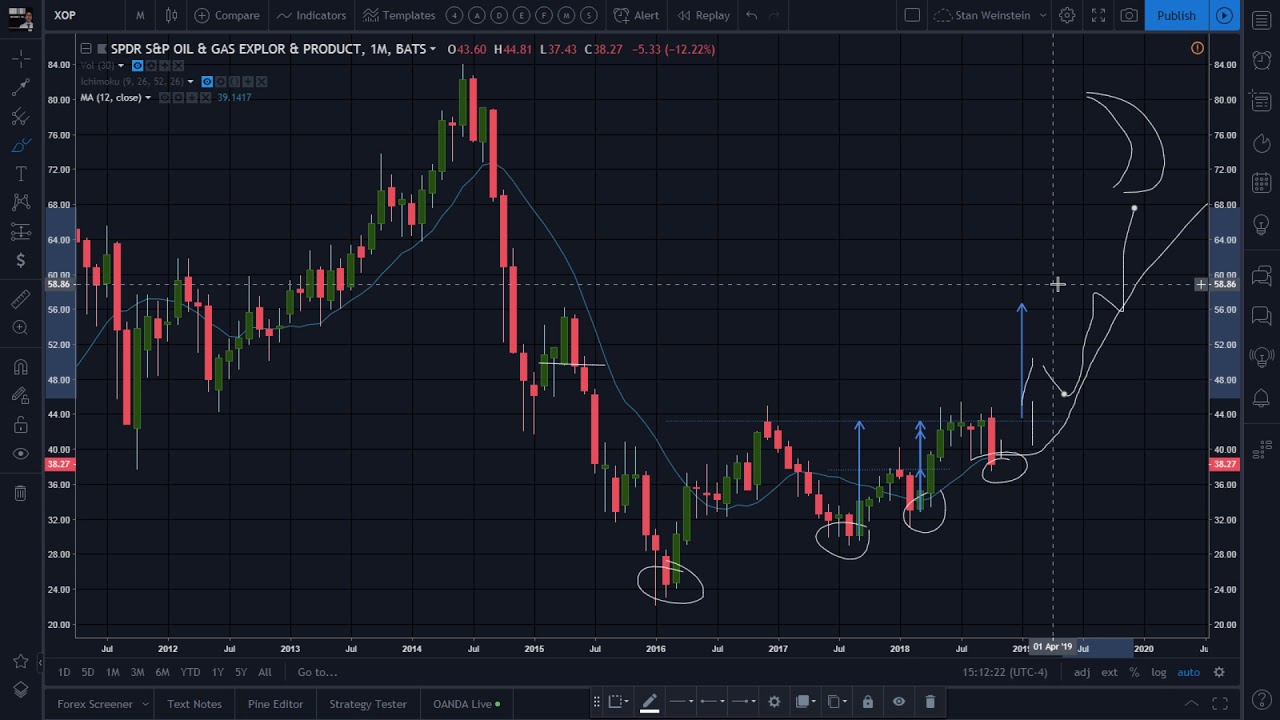Viewport: 1280px width, 720px height.
Task: Open the Indicators dialog
Action: tap(311, 15)
